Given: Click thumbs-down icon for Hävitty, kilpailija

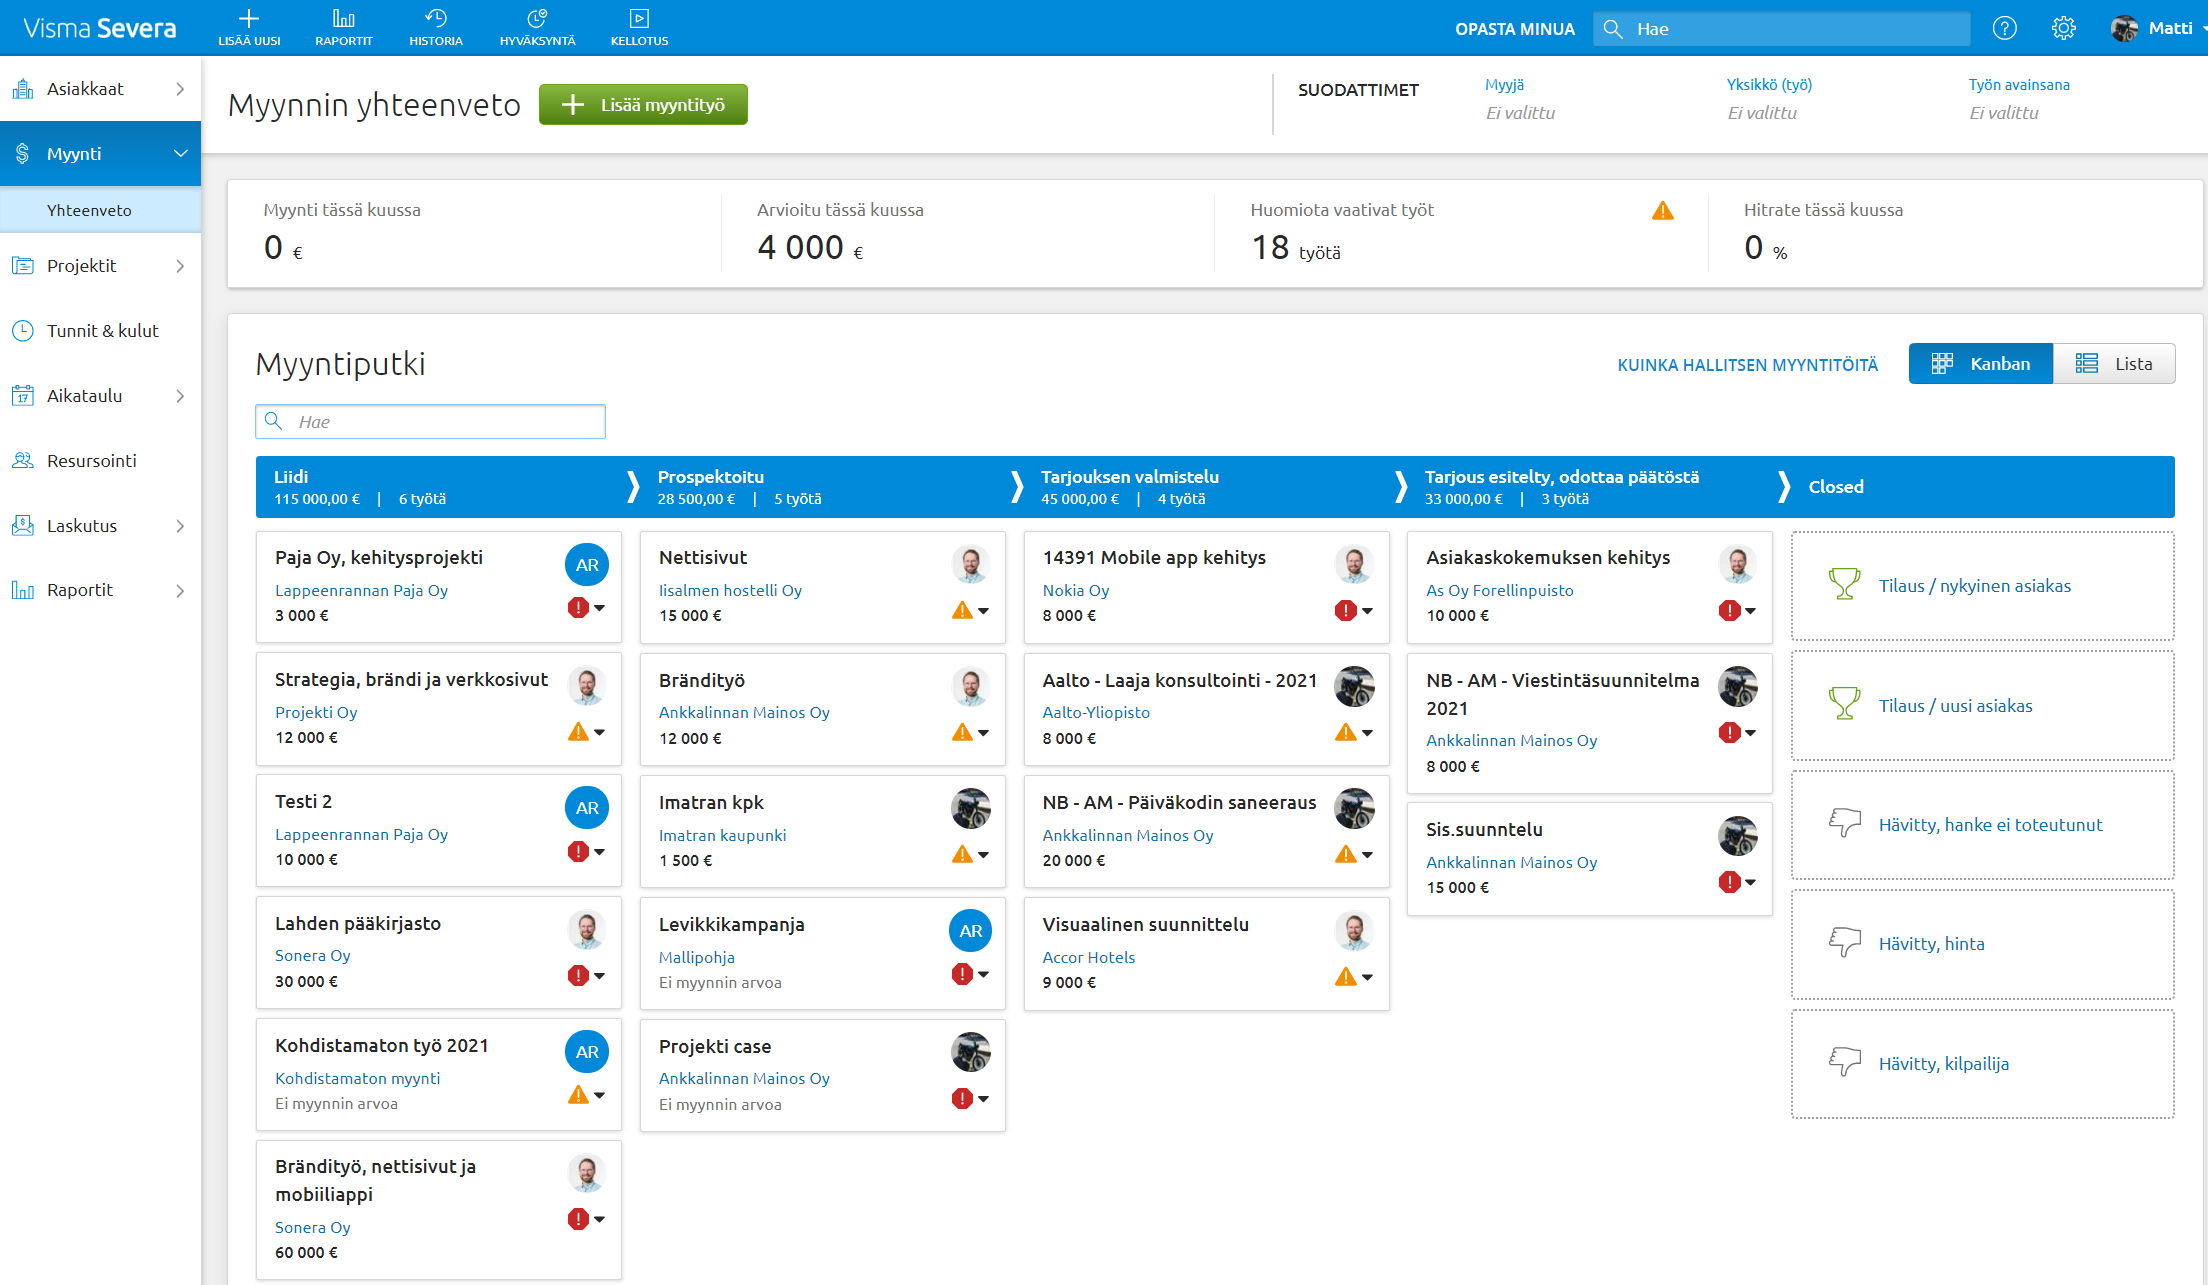Looking at the screenshot, I should pyautogui.click(x=1844, y=1062).
